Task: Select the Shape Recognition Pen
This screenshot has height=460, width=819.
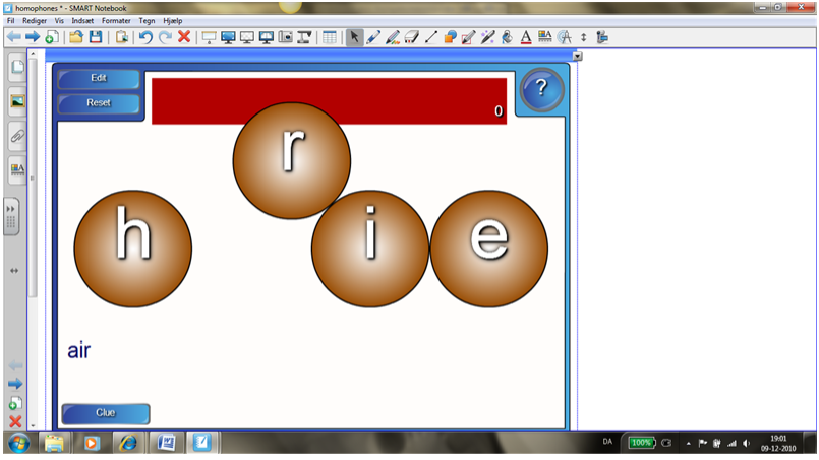Action: click(469, 37)
